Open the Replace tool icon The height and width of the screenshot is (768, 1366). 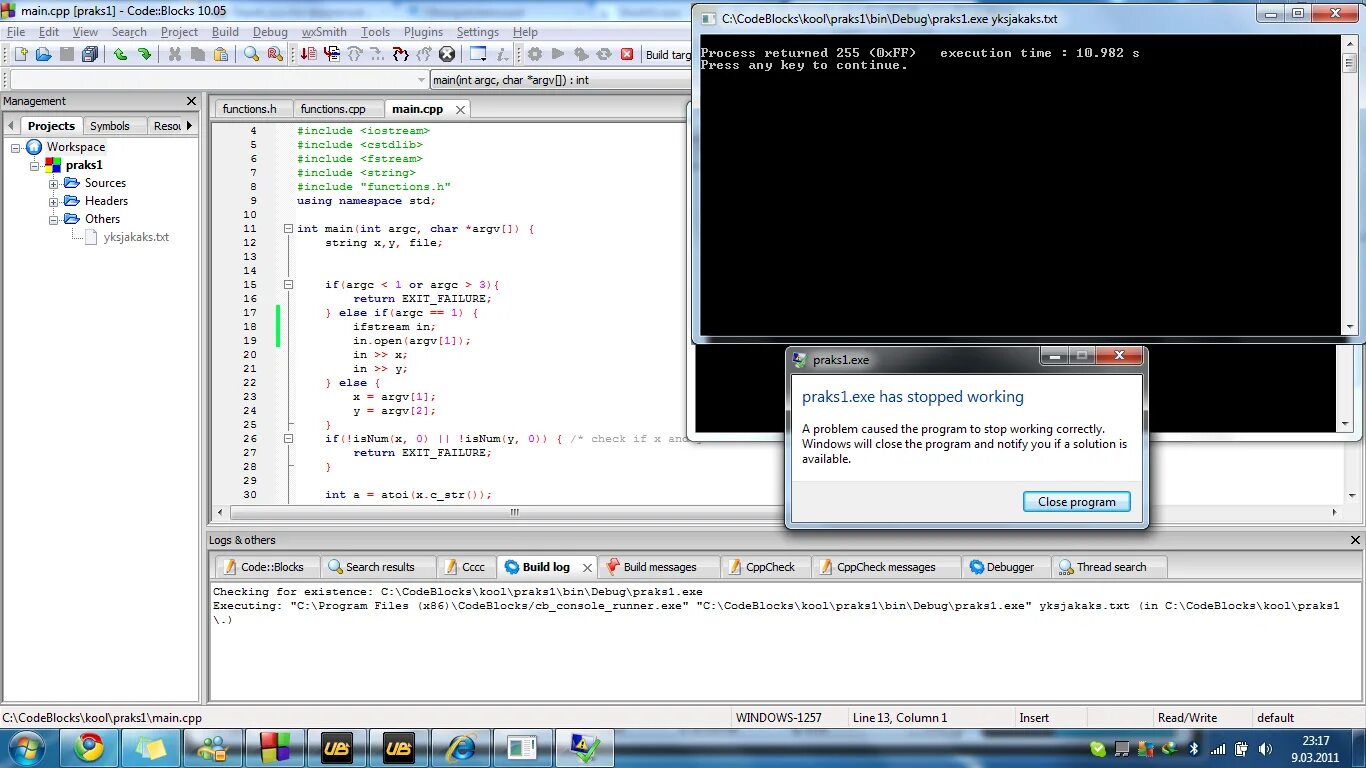coord(275,54)
